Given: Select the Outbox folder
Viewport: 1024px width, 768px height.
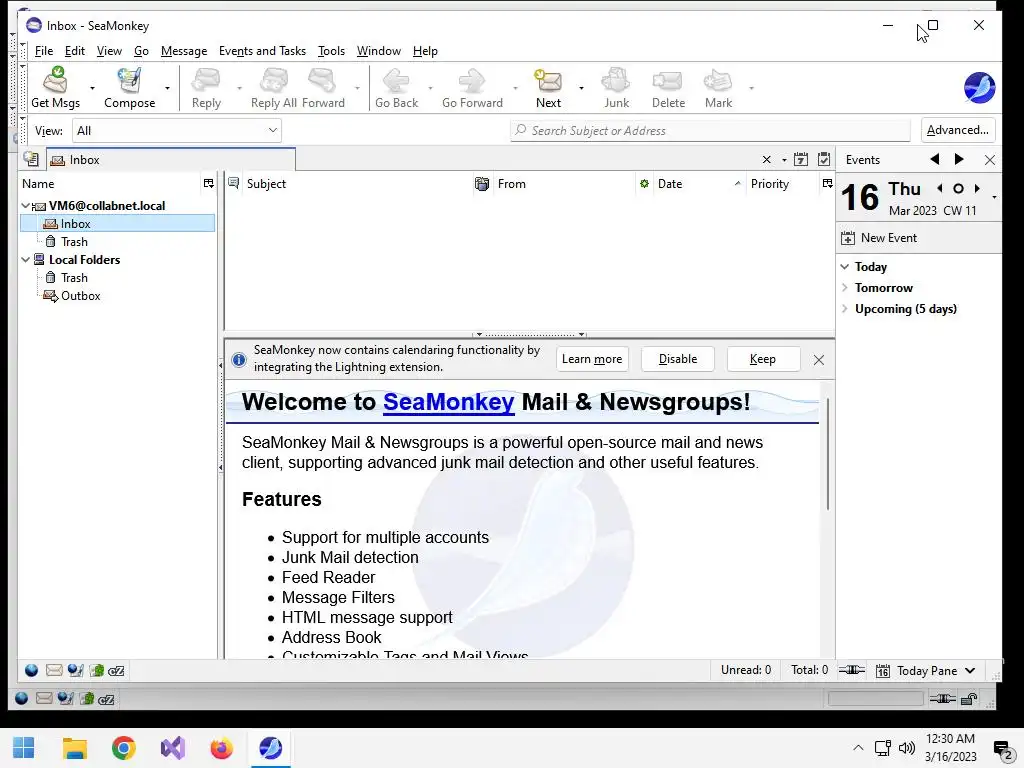Looking at the screenshot, I should coord(72,296).
